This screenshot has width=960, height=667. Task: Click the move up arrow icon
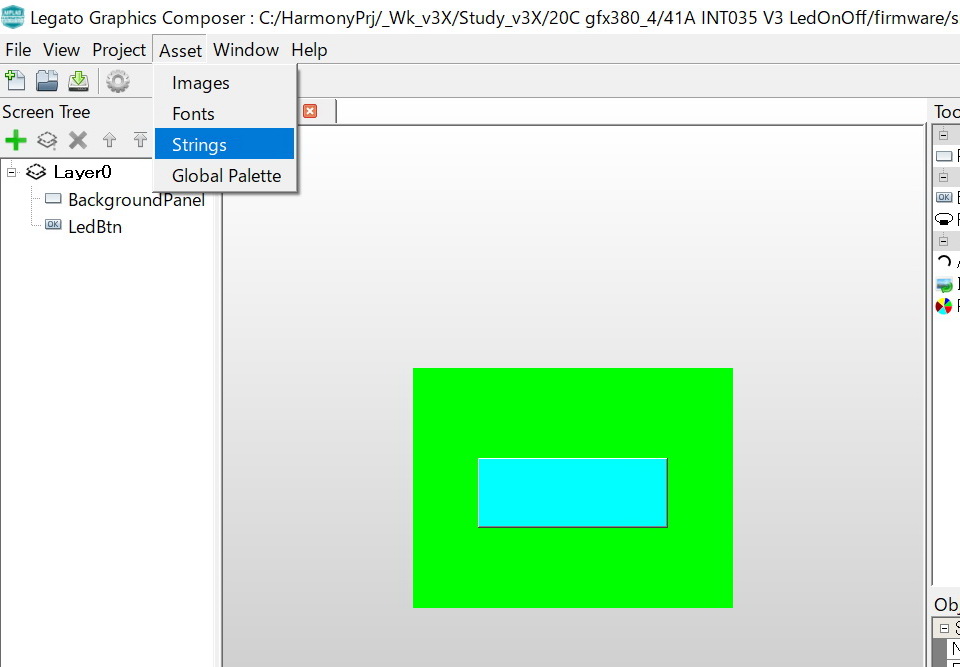(x=110, y=140)
